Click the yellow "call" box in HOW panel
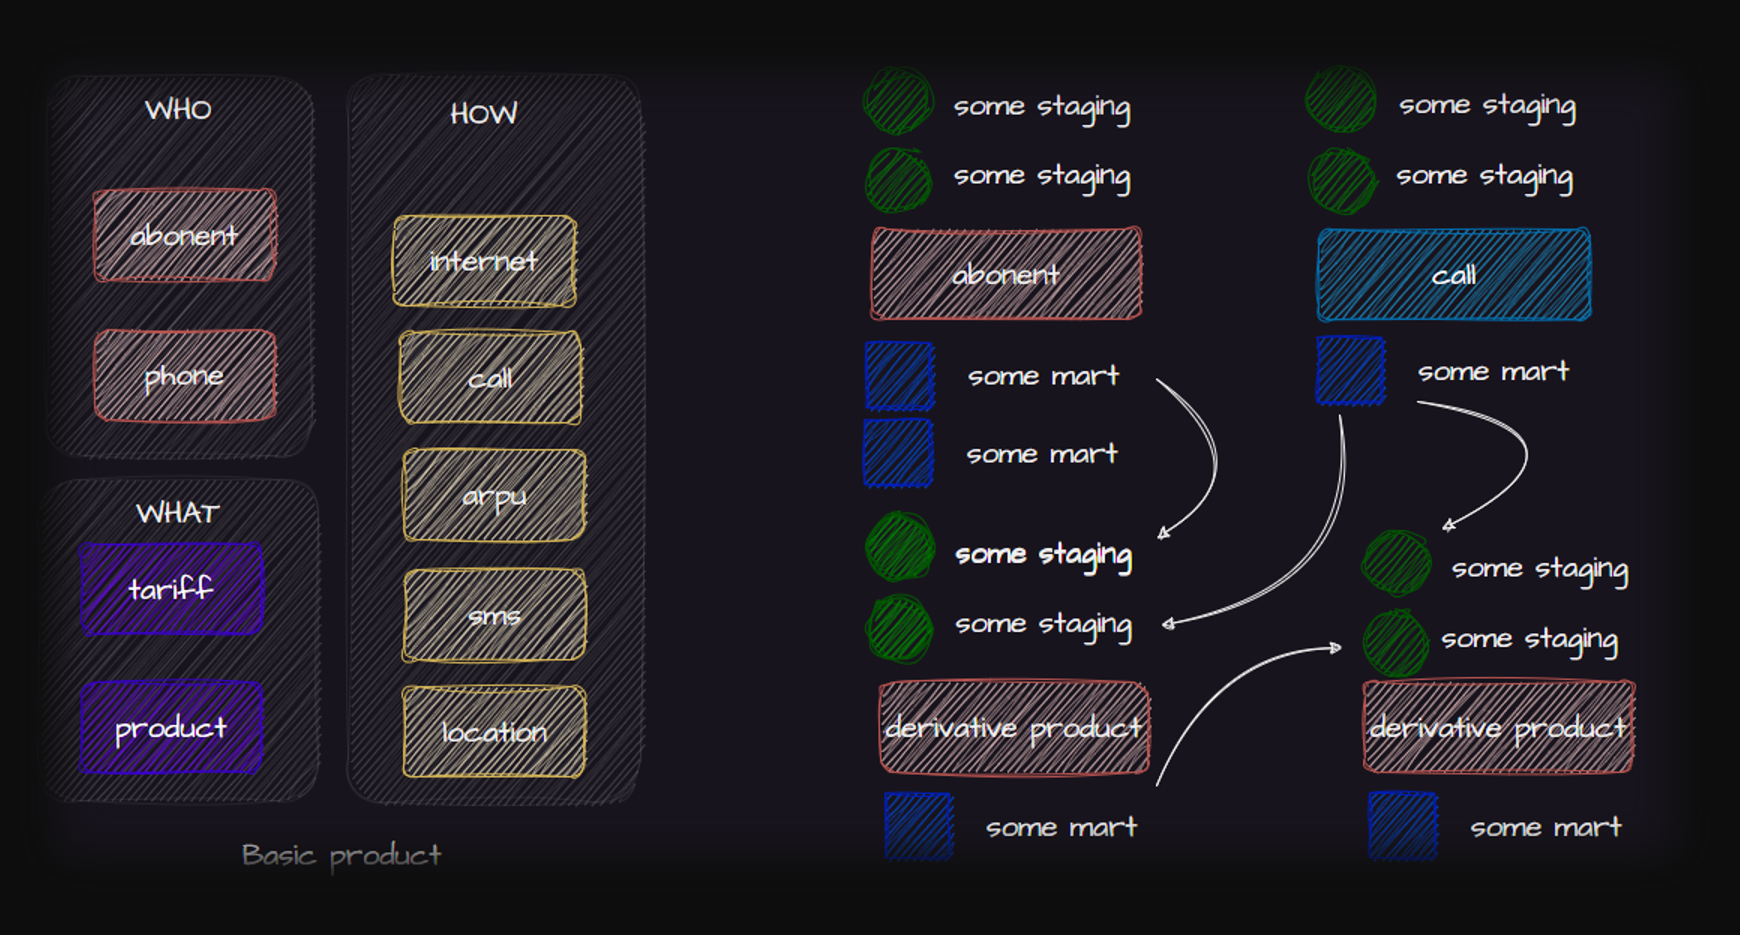This screenshot has height=935, width=1740. (490, 378)
